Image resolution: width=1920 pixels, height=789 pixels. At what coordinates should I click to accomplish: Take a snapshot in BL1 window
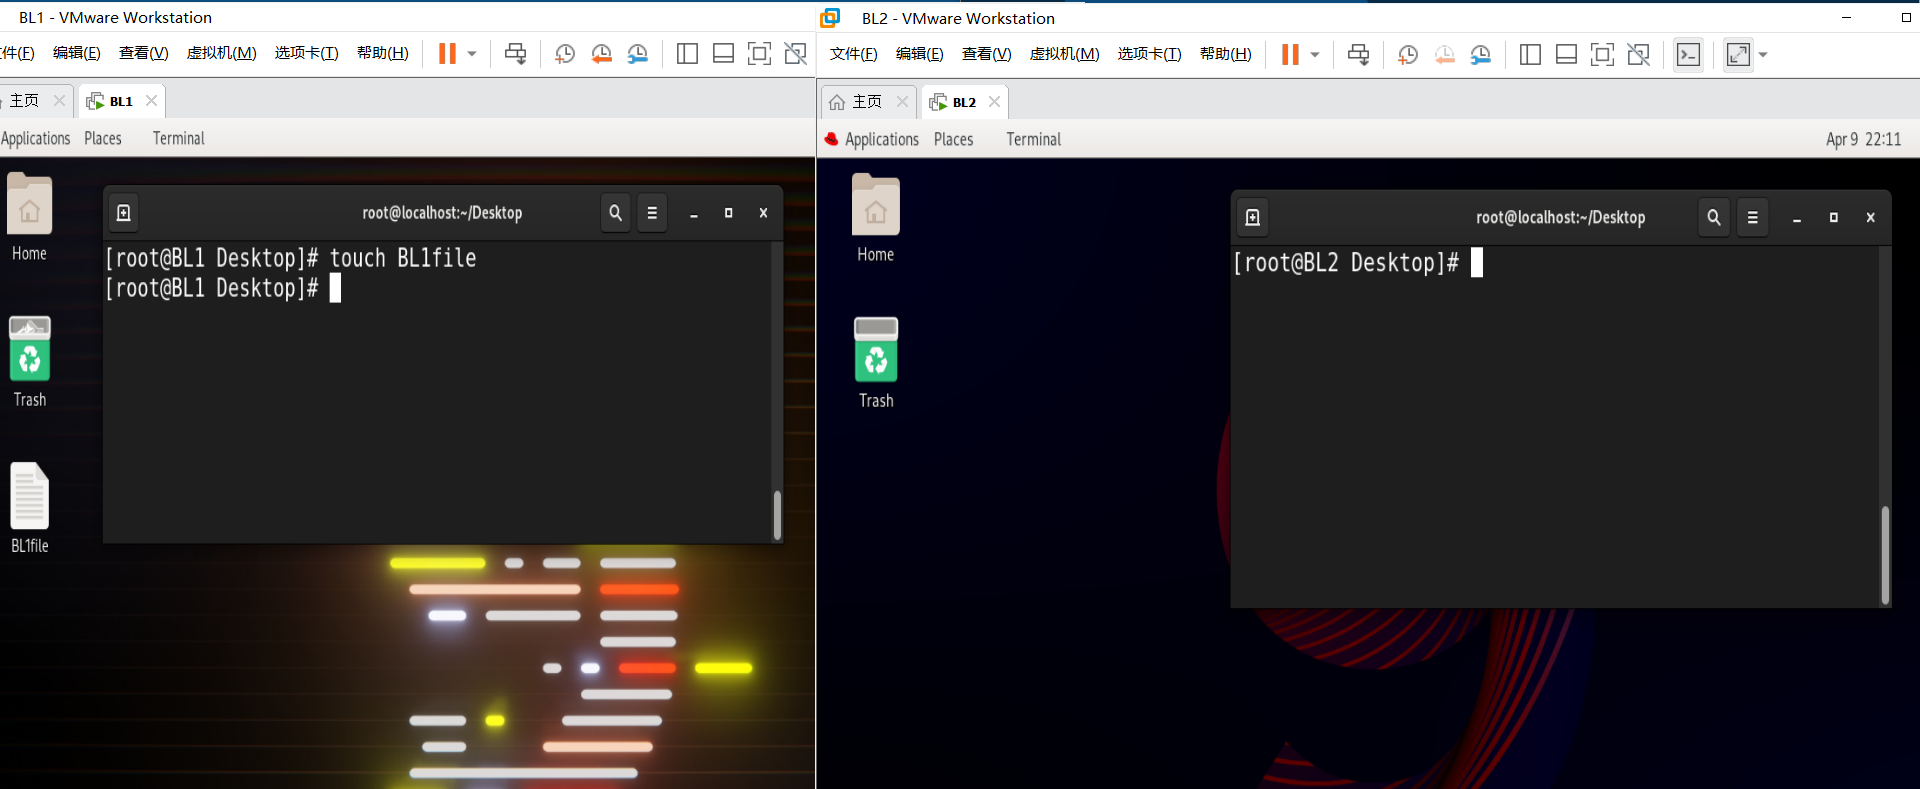(565, 54)
